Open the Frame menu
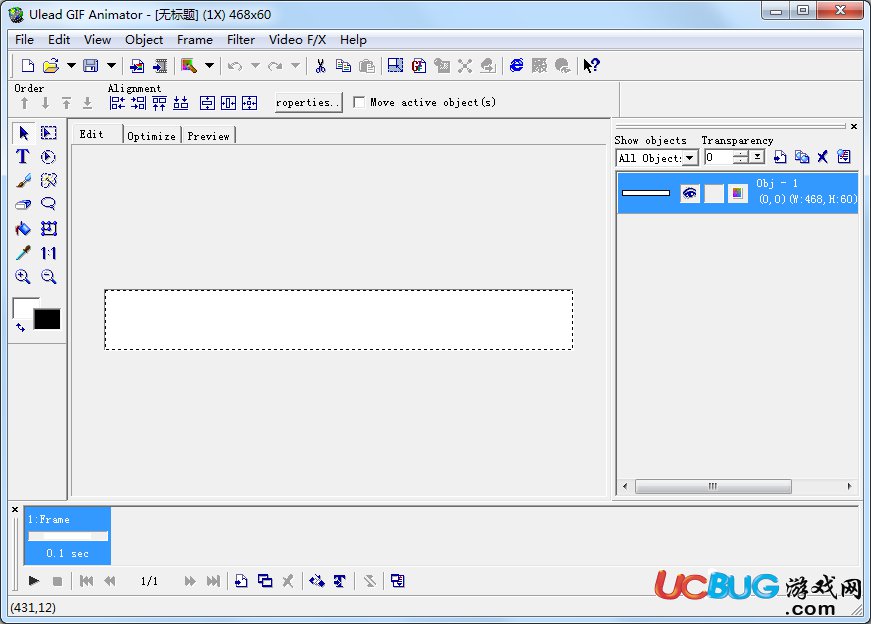This screenshot has width=871, height=624. [194, 39]
